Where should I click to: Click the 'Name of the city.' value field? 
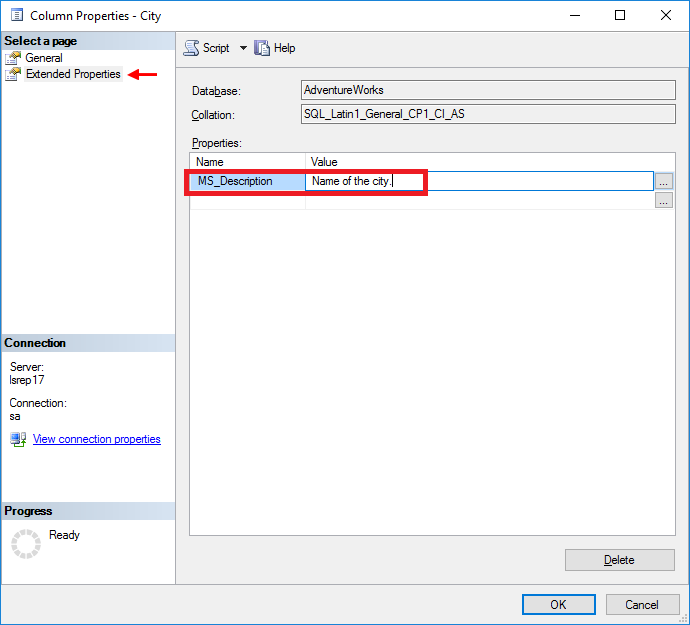[x=480, y=181]
